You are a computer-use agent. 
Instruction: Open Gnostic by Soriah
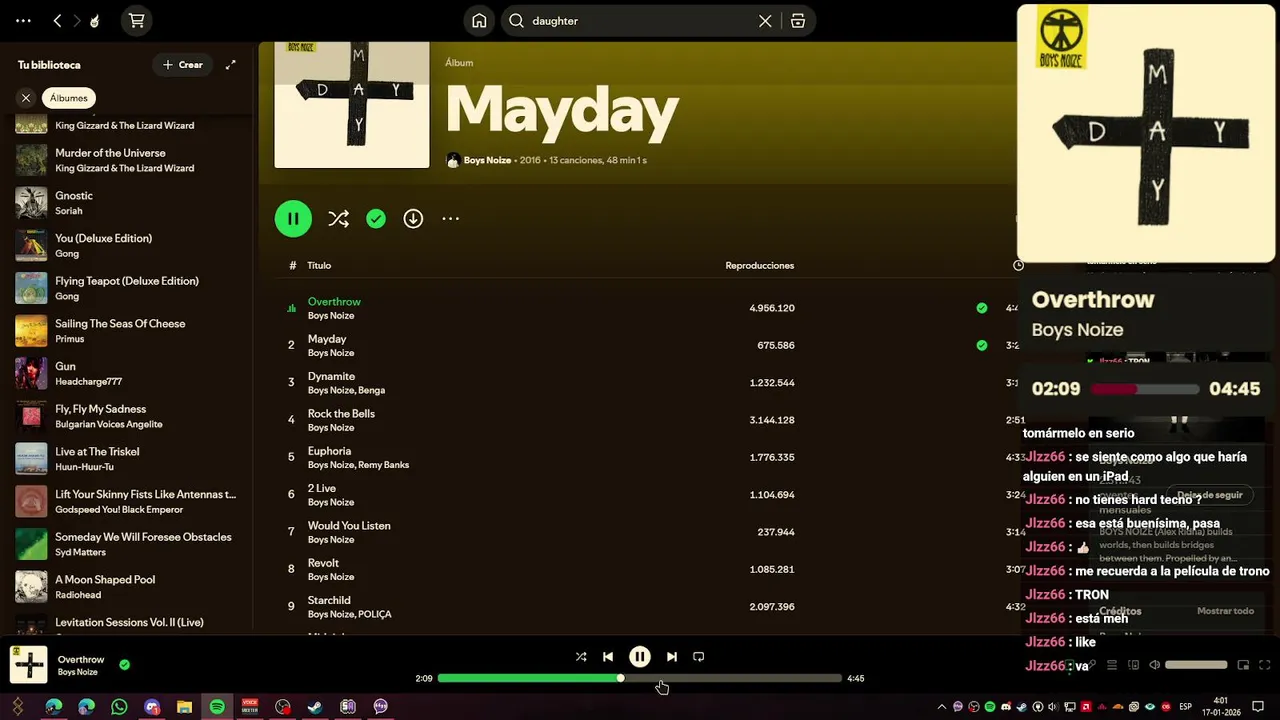click(x=126, y=203)
